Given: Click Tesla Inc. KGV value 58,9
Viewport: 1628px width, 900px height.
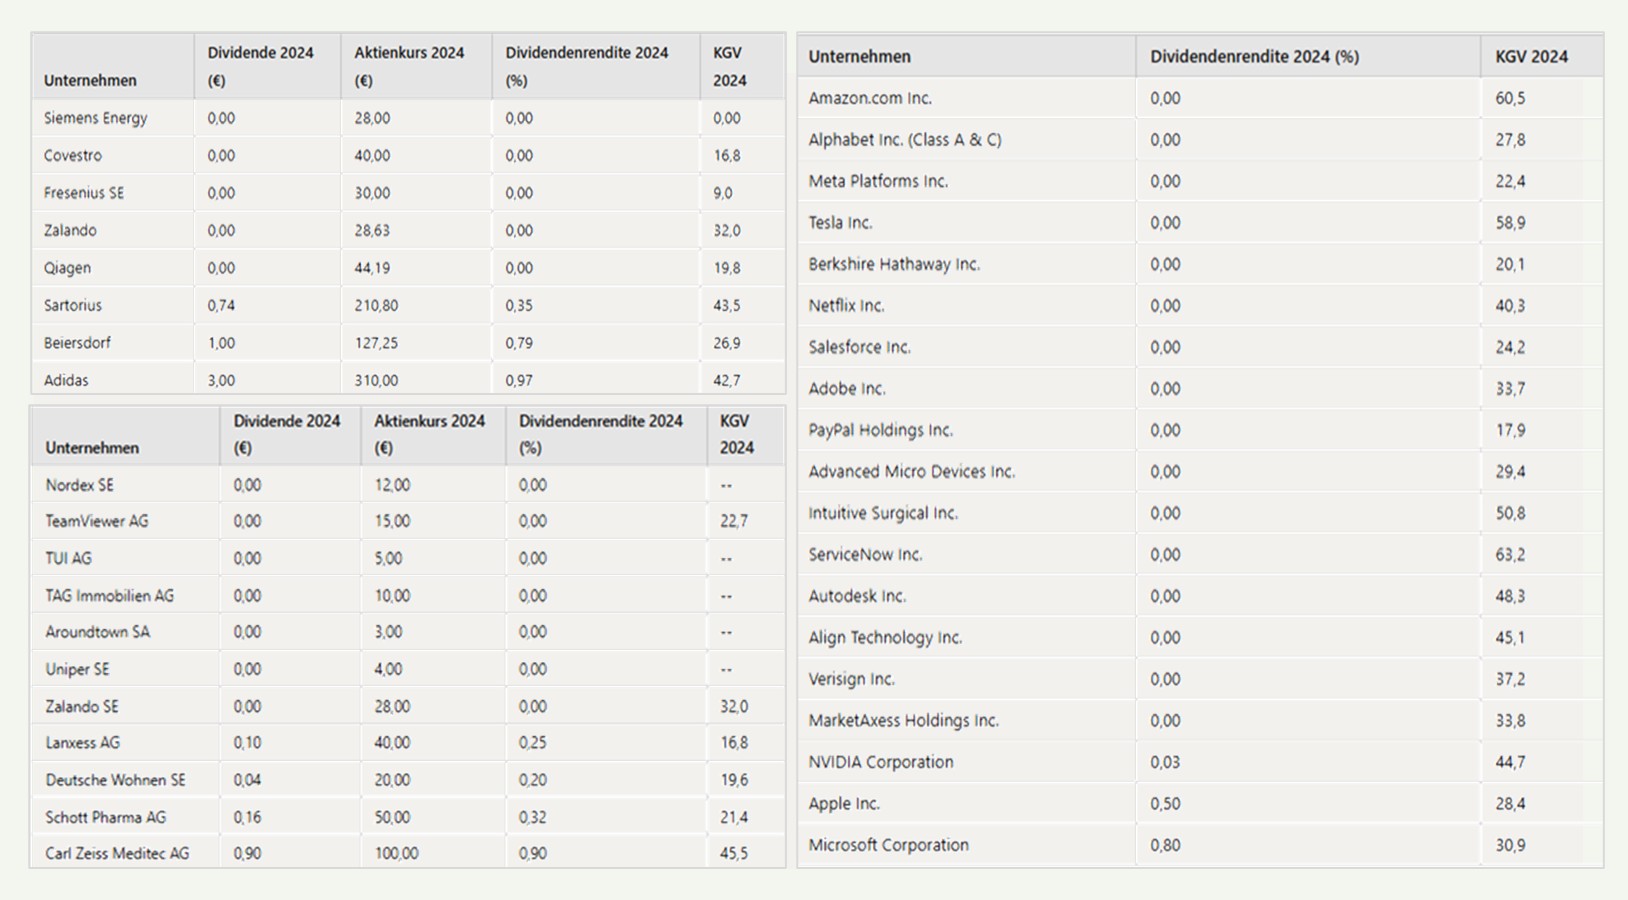Looking at the screenshot, I should click(x=1510, y=223).
